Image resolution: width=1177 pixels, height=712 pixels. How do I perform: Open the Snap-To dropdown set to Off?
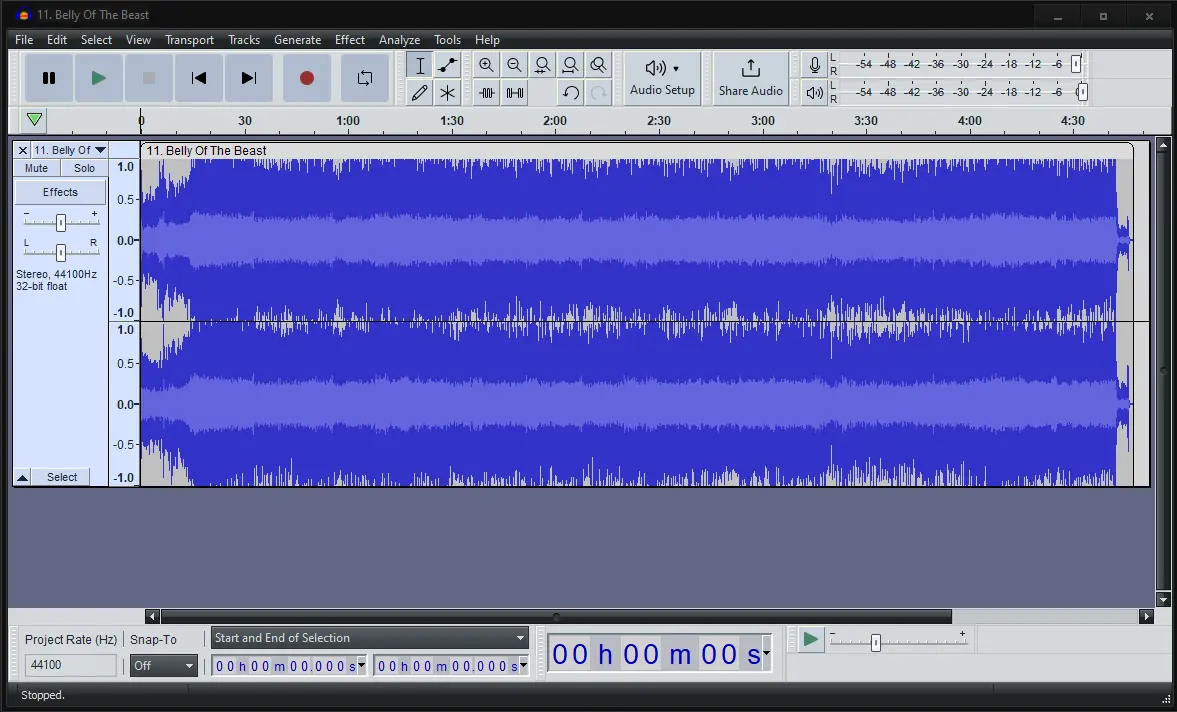coord(163,665)
